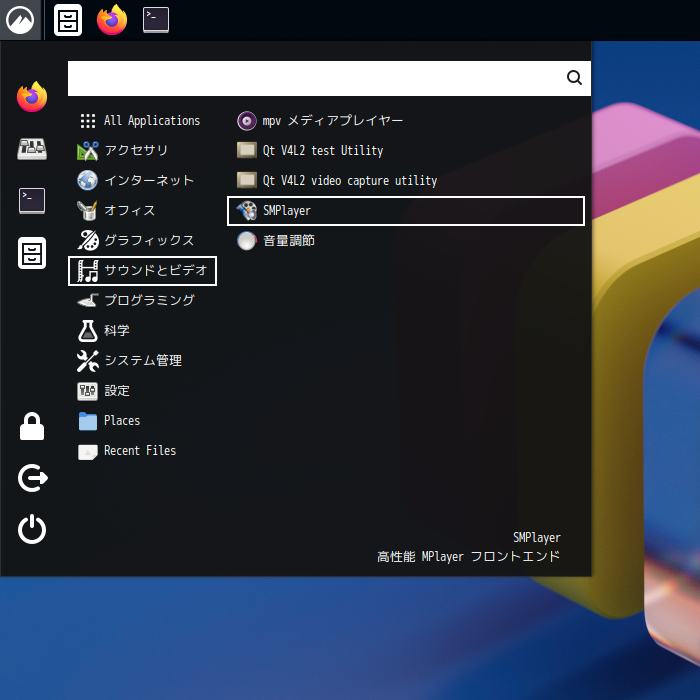Launch Firefox from the top panel
Image resolution: width=700 pixels, height=700 pixels.
click(112, 20)
